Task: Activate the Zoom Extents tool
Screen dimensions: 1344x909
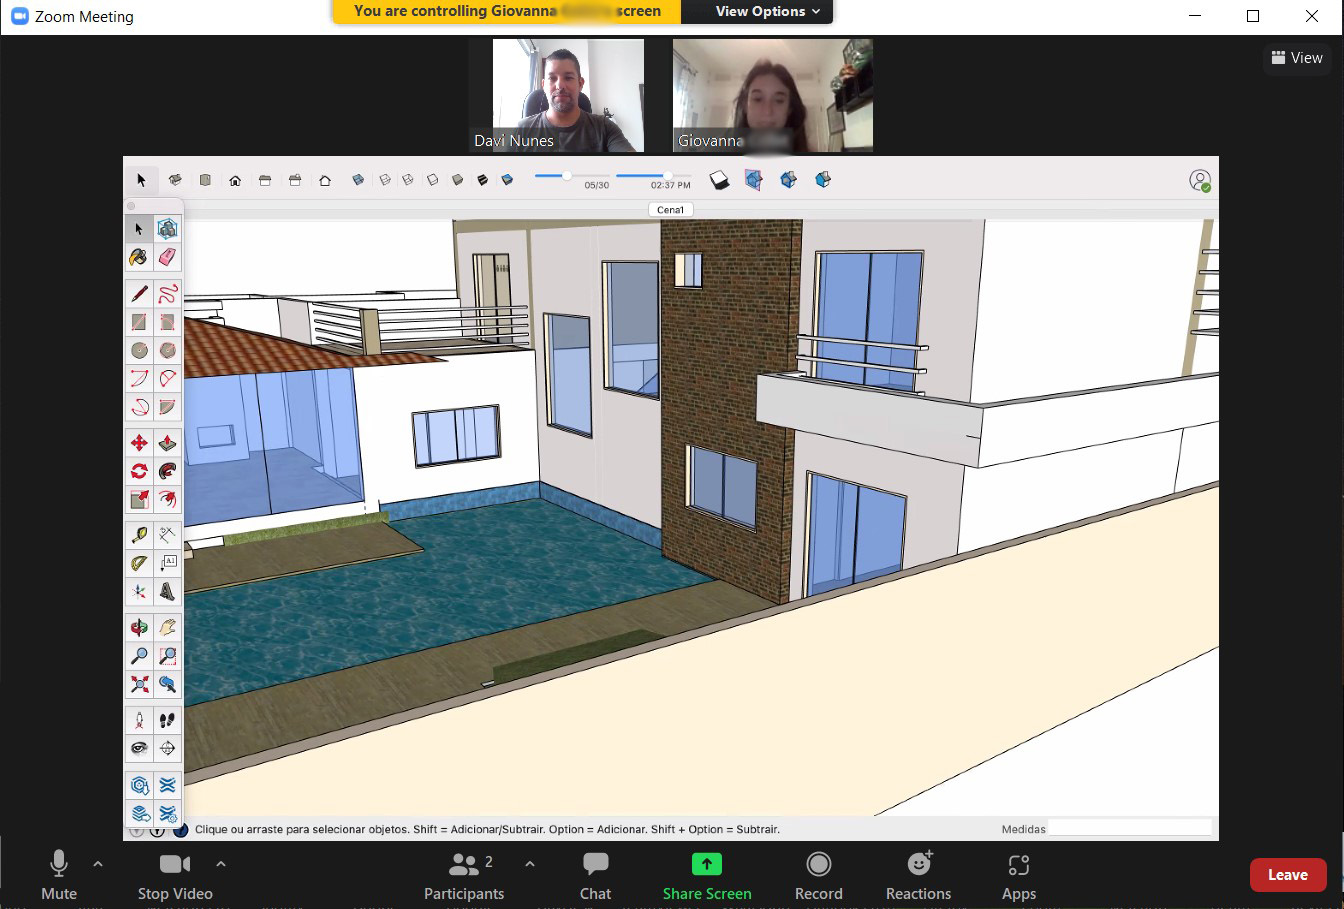Action: [x=139, y=685]
